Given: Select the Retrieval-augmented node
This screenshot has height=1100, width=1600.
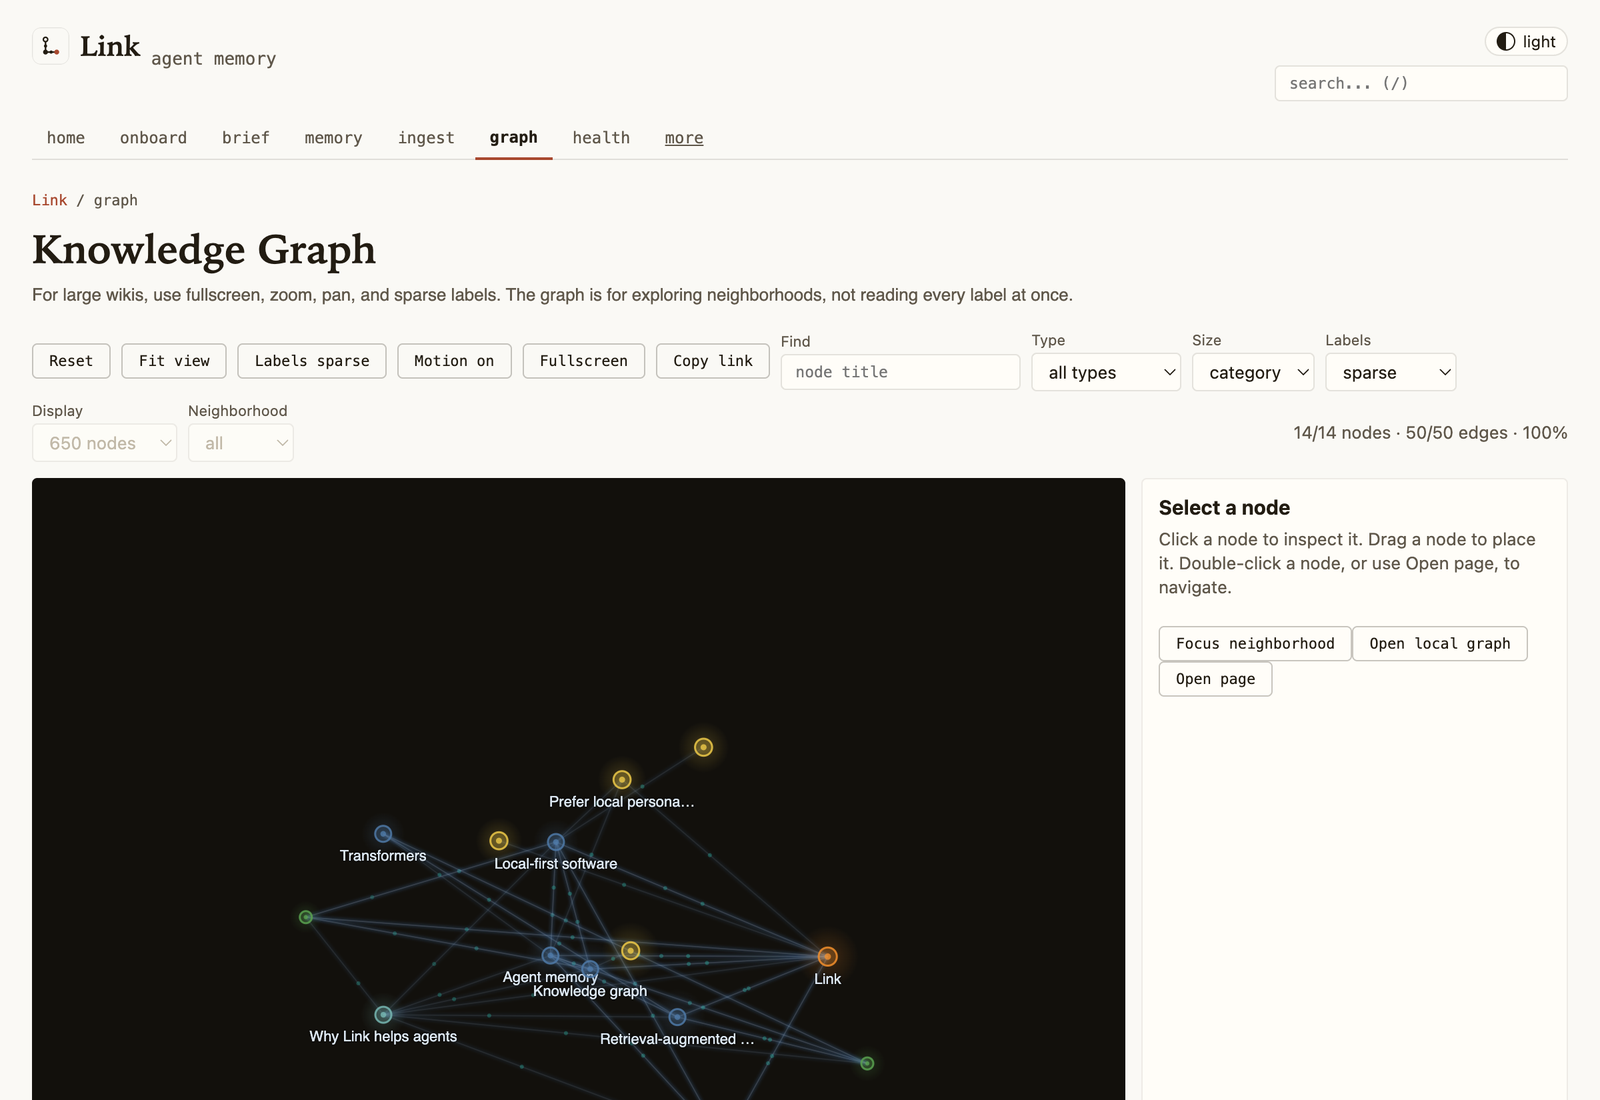Looking at the screenshot, I should click(677, 1017).
